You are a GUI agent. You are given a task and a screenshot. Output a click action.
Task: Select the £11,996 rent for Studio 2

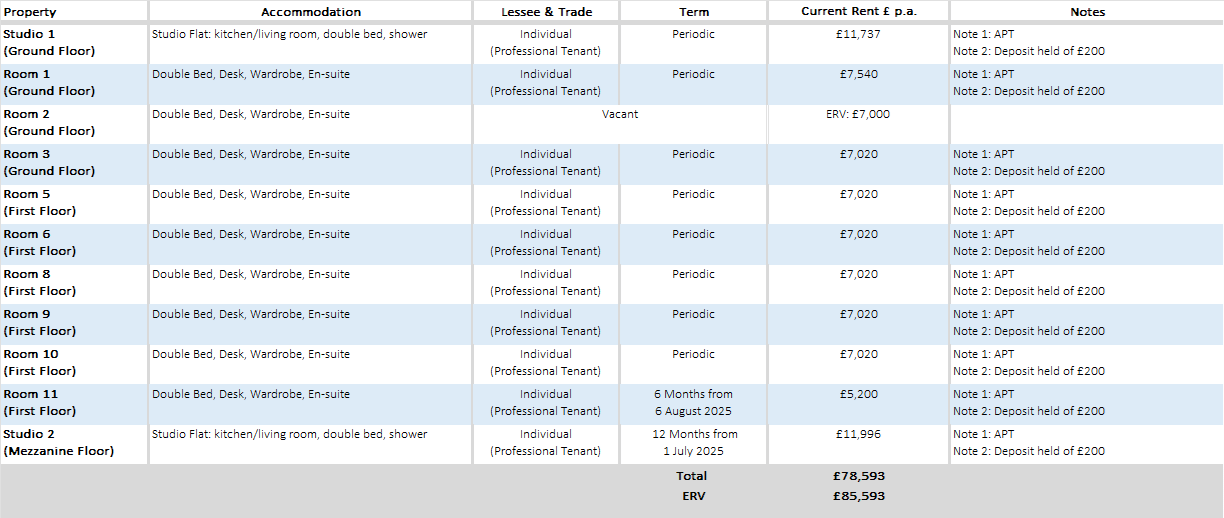point(859,434)
